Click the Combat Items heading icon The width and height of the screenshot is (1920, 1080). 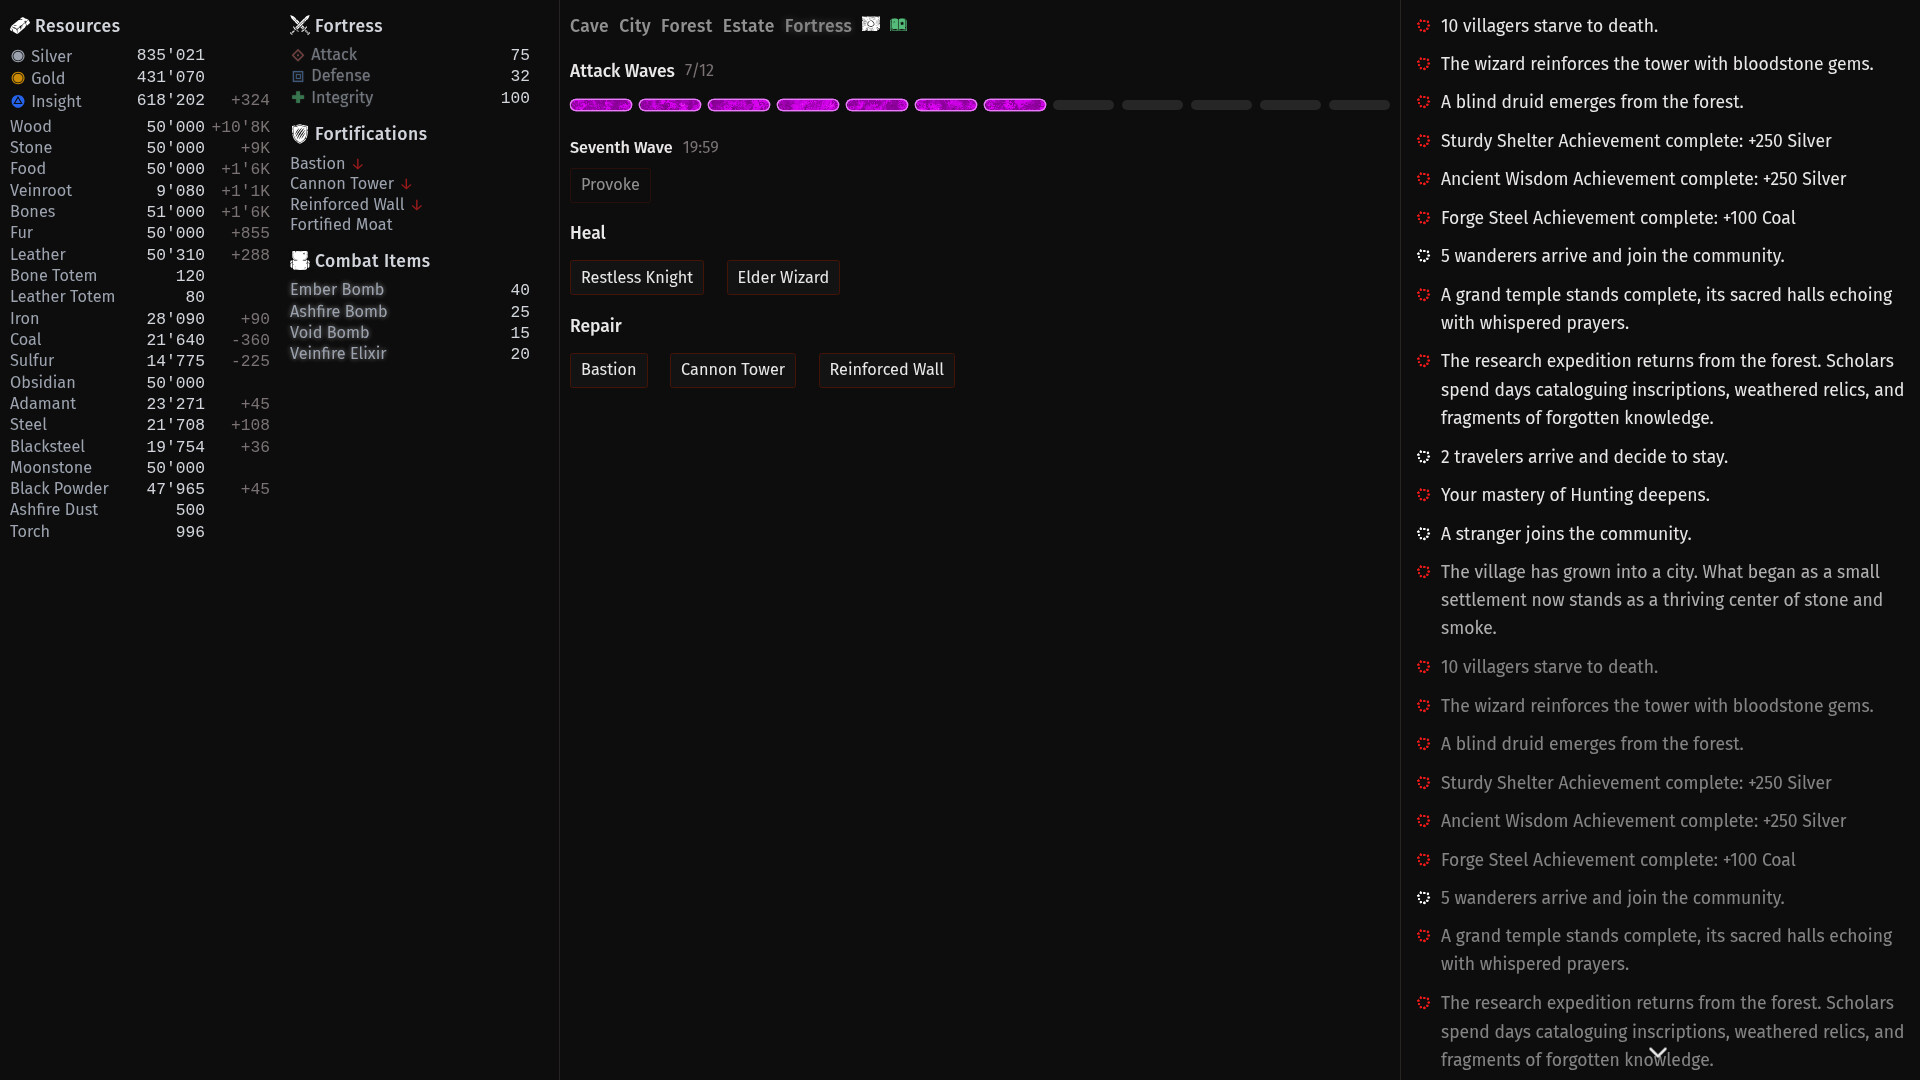coord(300,261)
